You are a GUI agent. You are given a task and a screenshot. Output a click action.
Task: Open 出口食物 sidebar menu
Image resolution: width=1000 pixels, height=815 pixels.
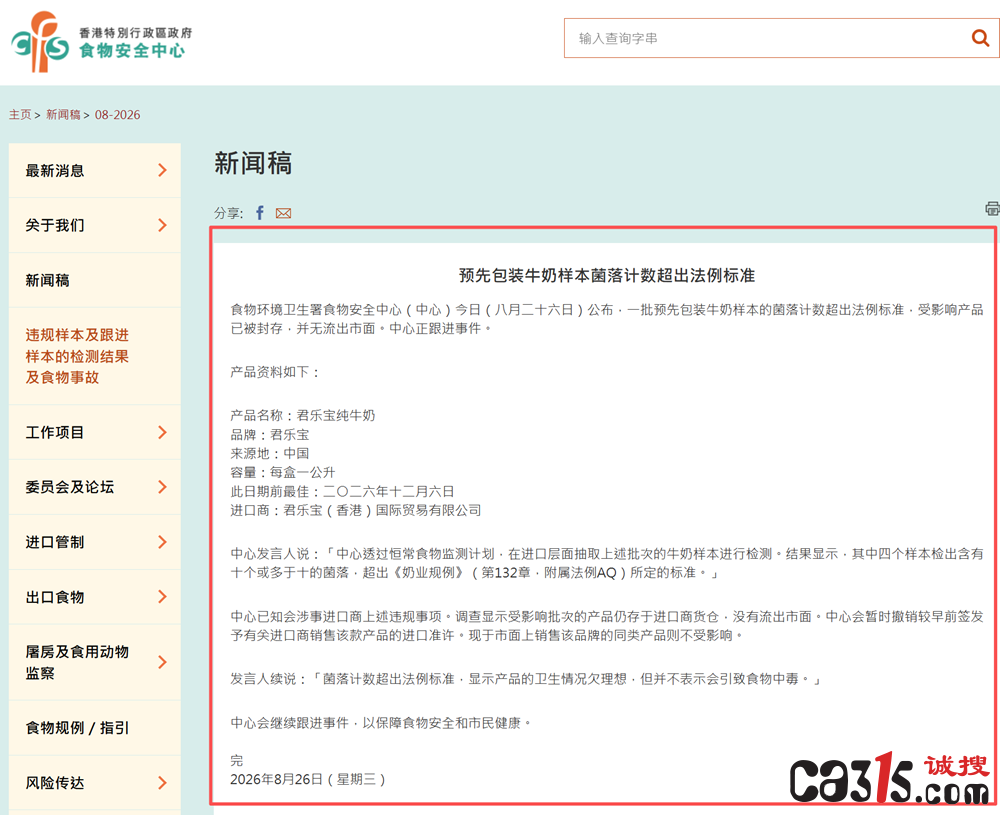pyautogui.click(x=94, y=597)
